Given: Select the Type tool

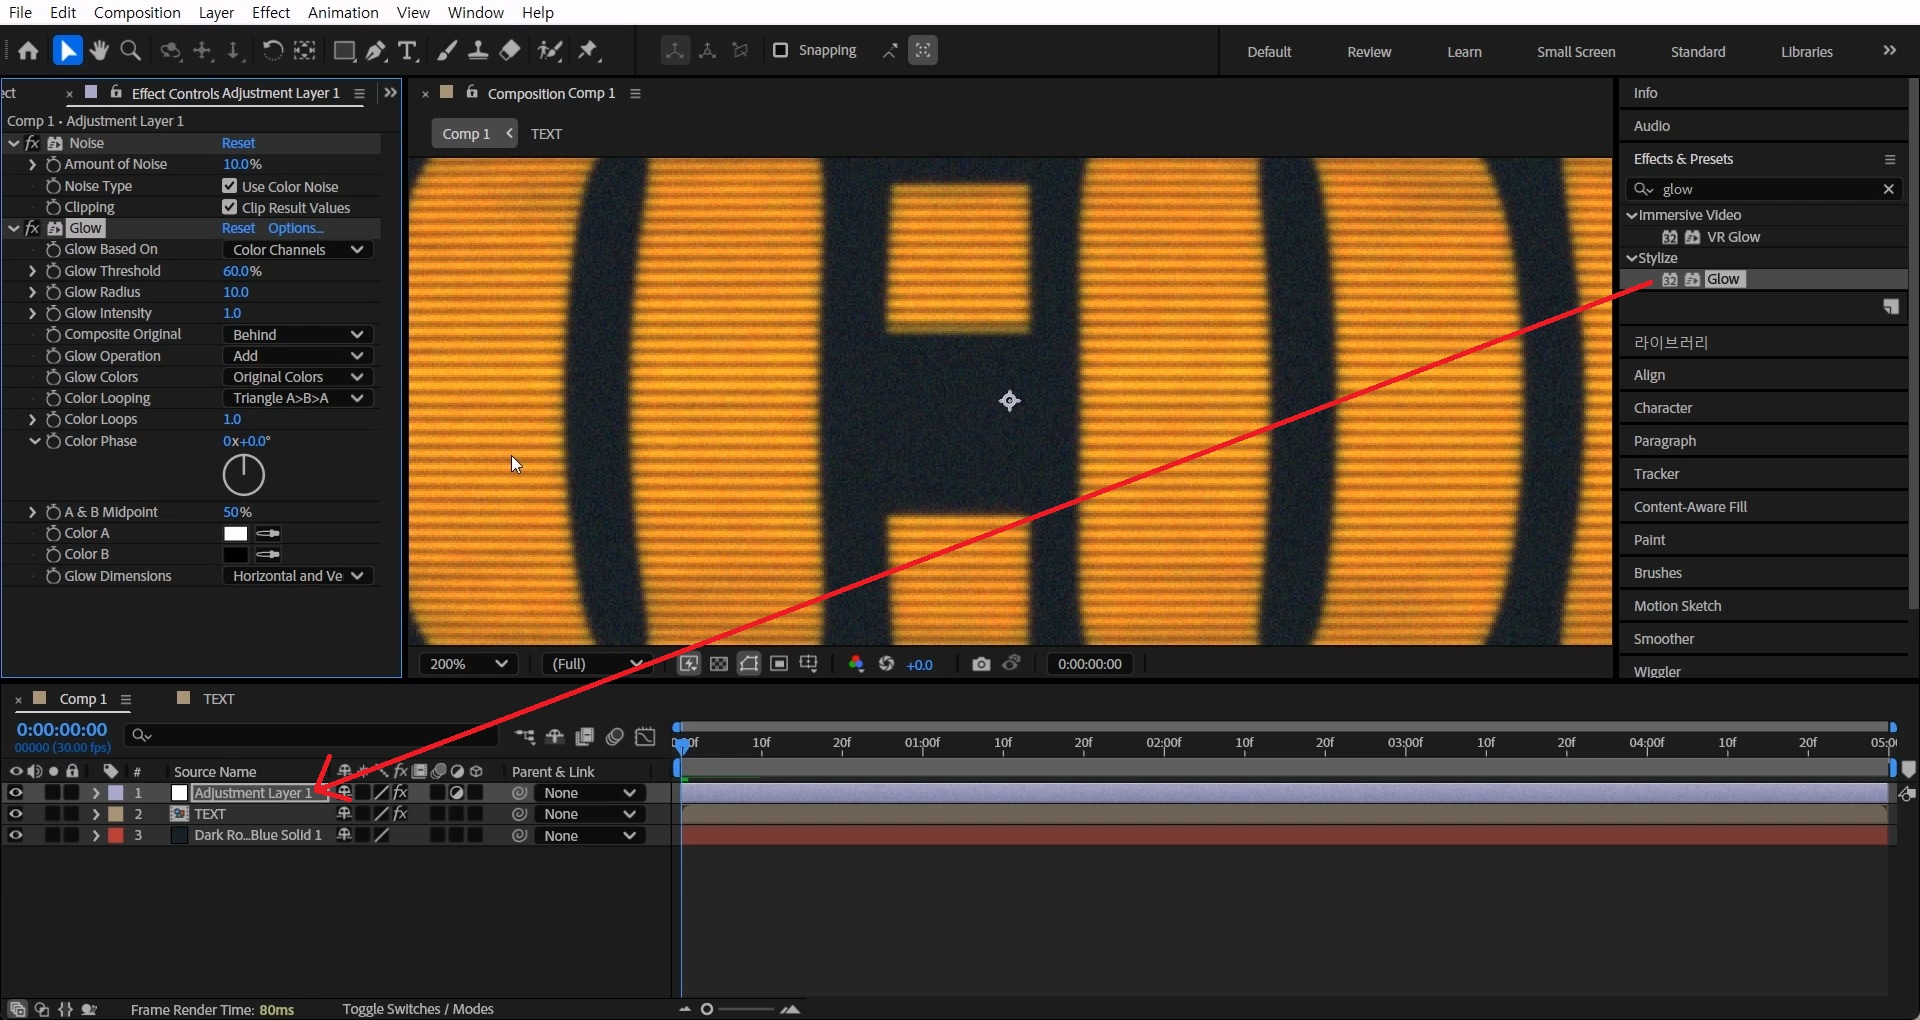Looking at the screenshot, I should (407, 51).
